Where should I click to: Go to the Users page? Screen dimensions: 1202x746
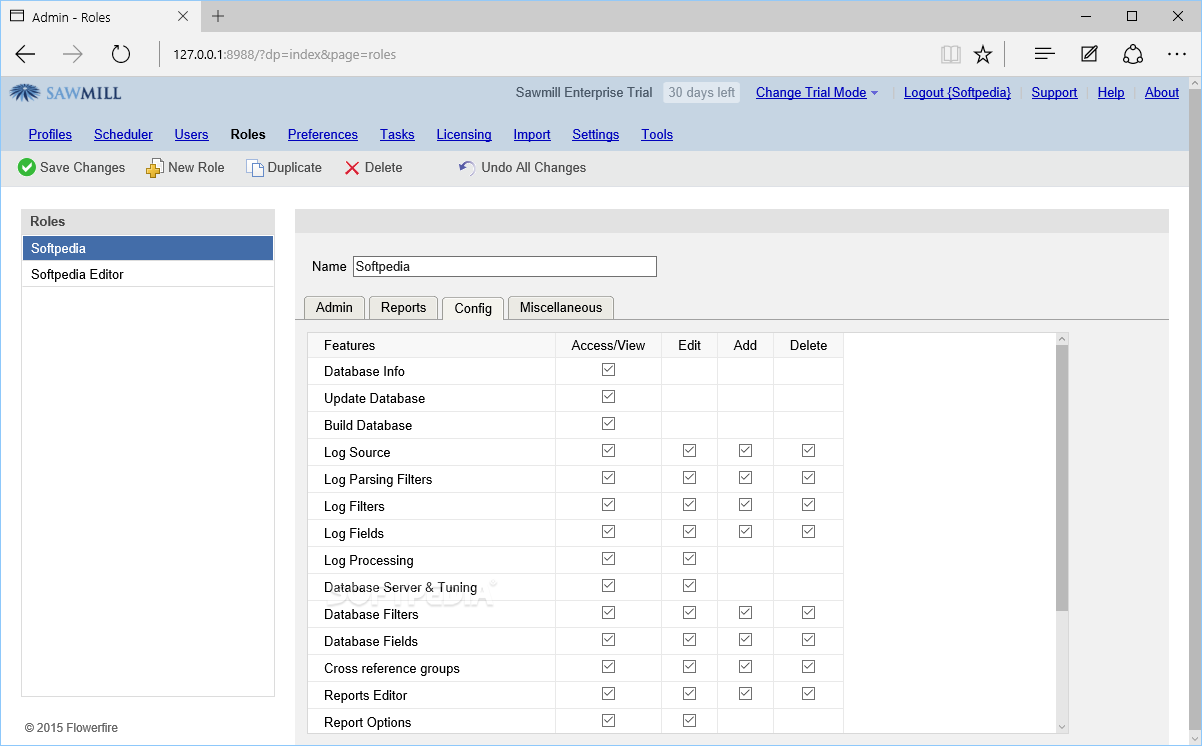tap(191, 135)
